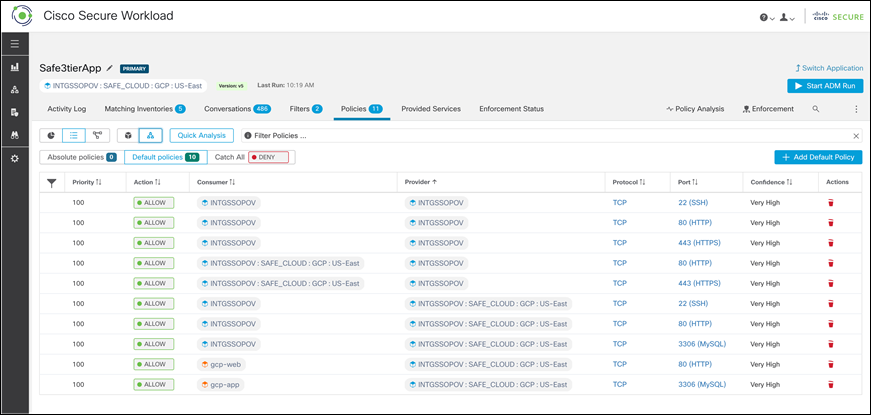Screen dimensions: 871x415
Task: Open 80 (HTTP) port link in gcp-web row
Action: pos(695,364)
